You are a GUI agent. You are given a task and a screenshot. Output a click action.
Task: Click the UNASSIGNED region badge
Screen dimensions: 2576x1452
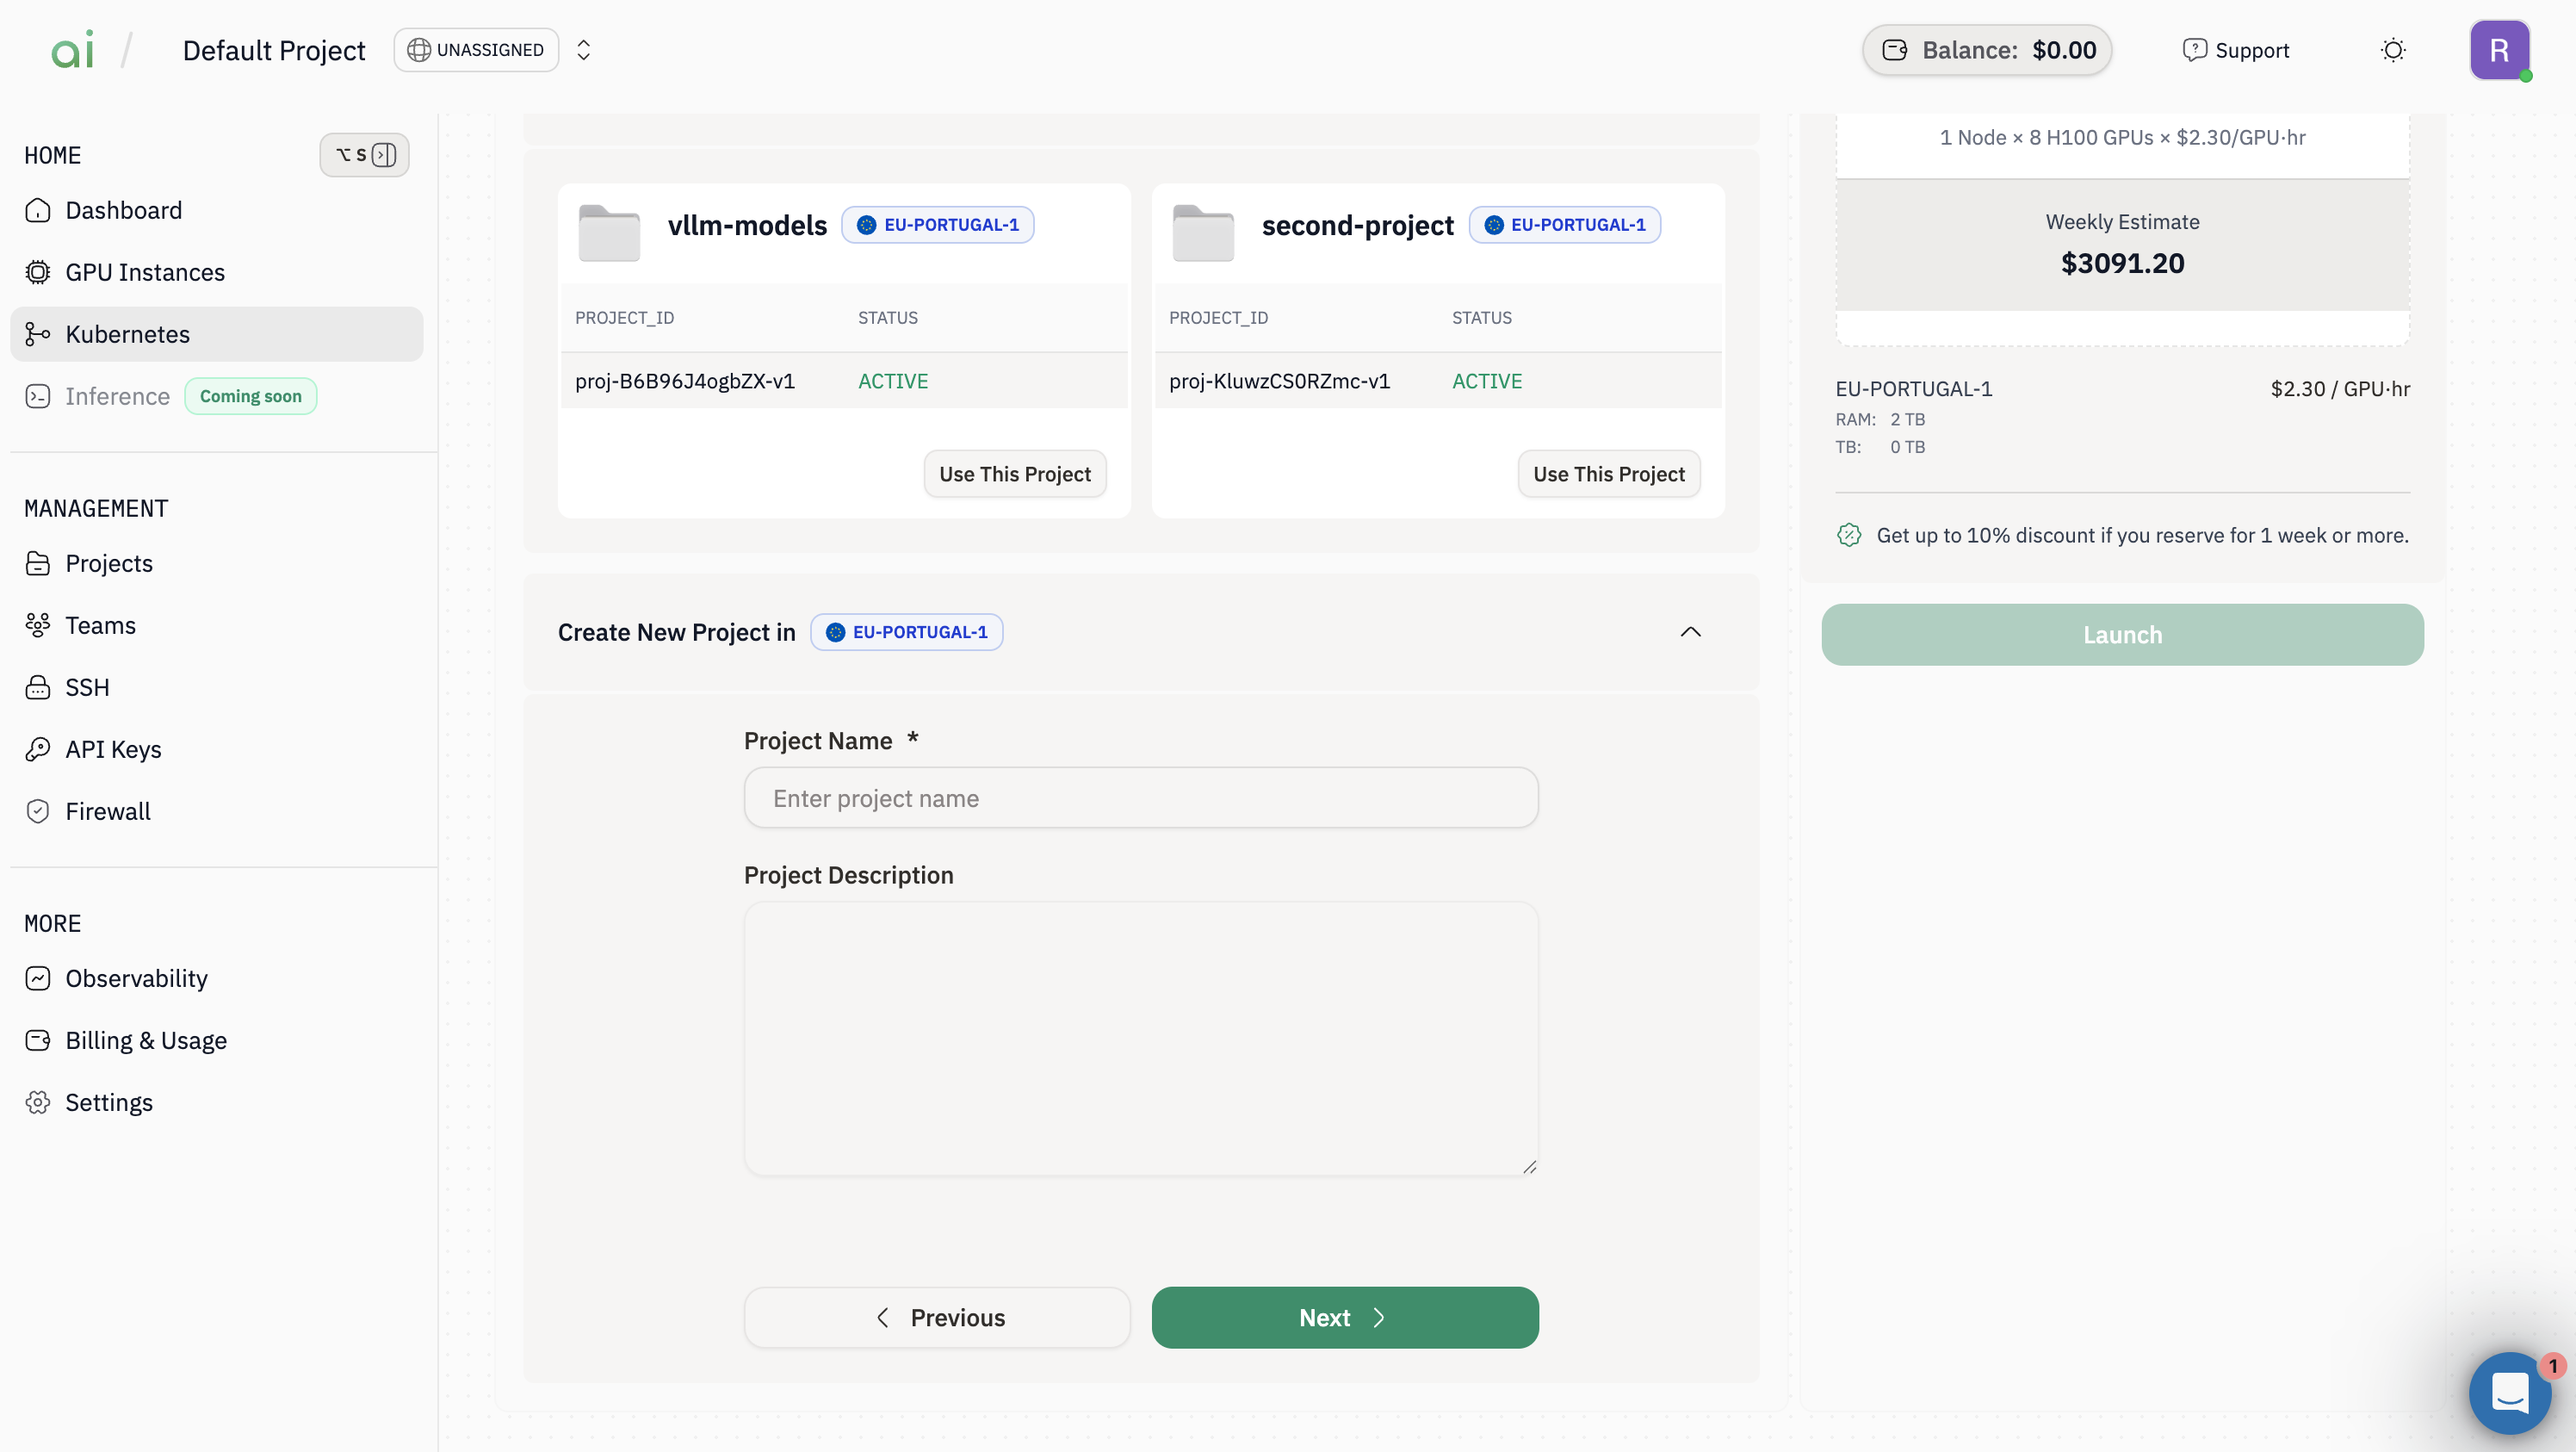click(x=476, y=50)
